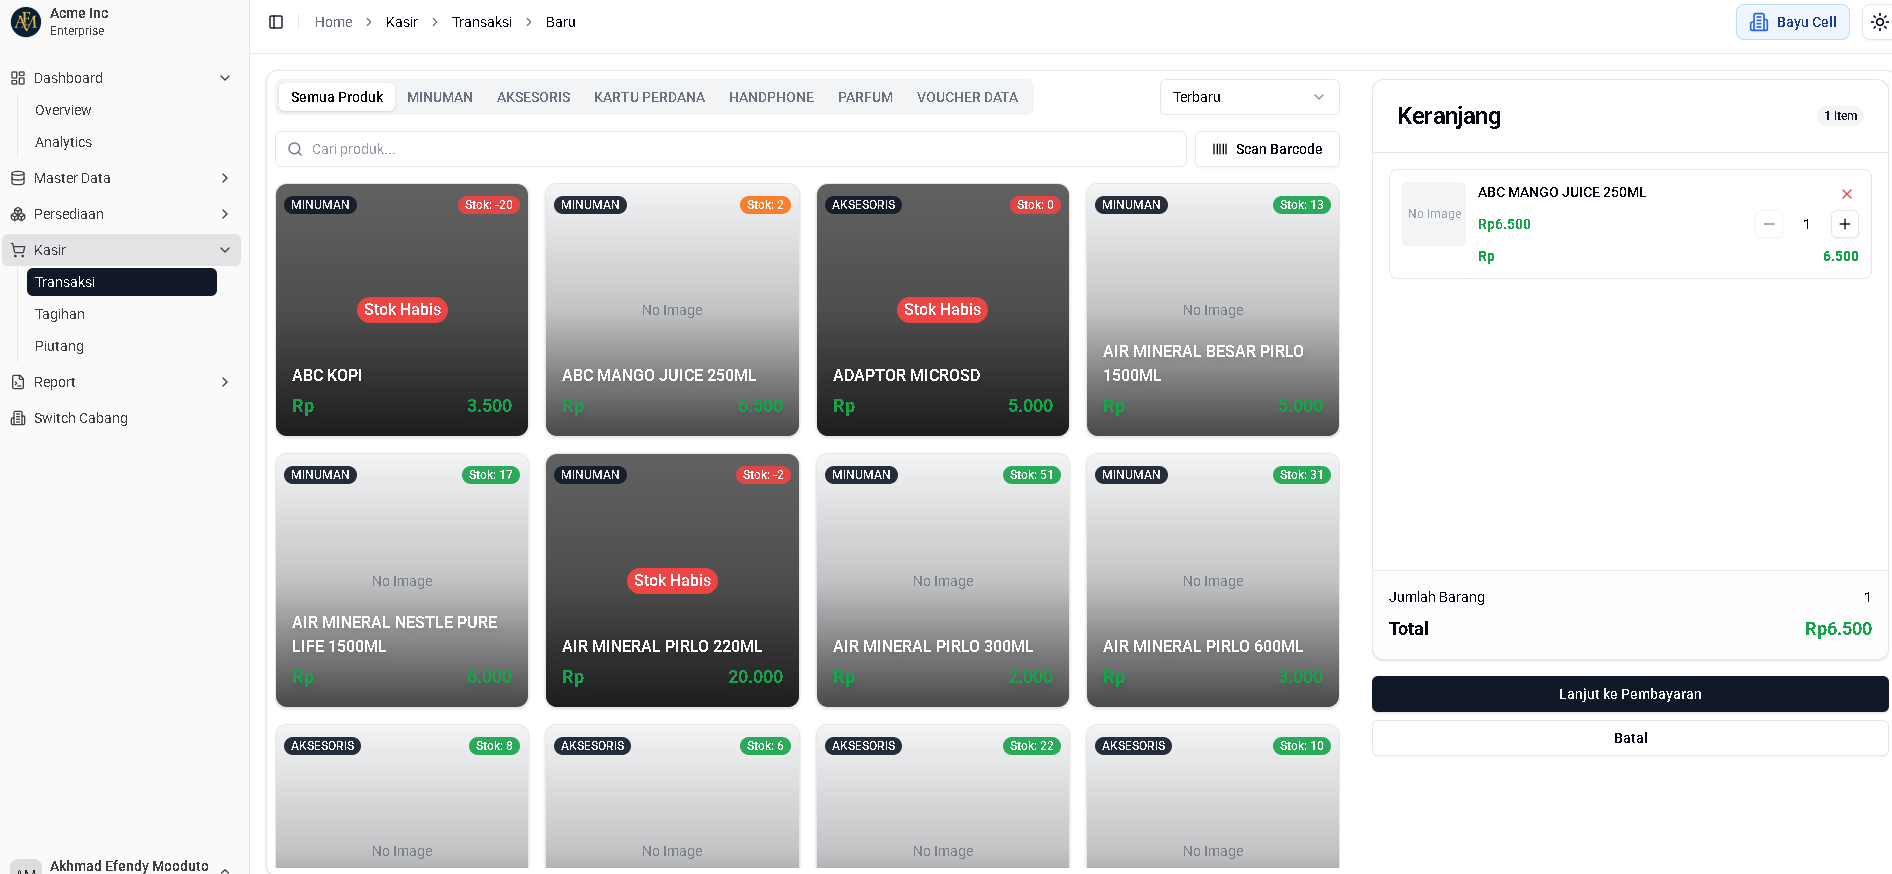Click the AKSESORIS card with Stok: 22
Viewport: 1892px width, 874px height.
[943, 796]
